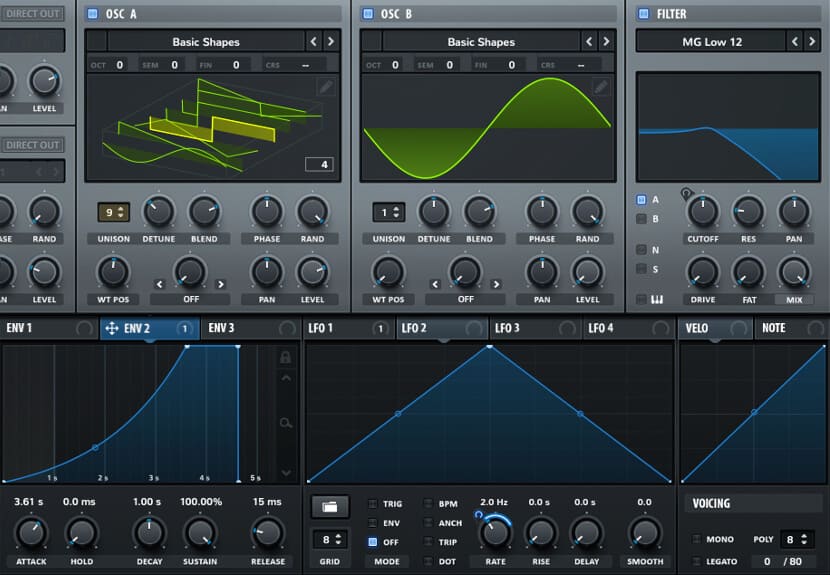Open OSC B Basic Shapes wavetable menu
This screenshot has height=575, width=830.
tap(481, 42)
